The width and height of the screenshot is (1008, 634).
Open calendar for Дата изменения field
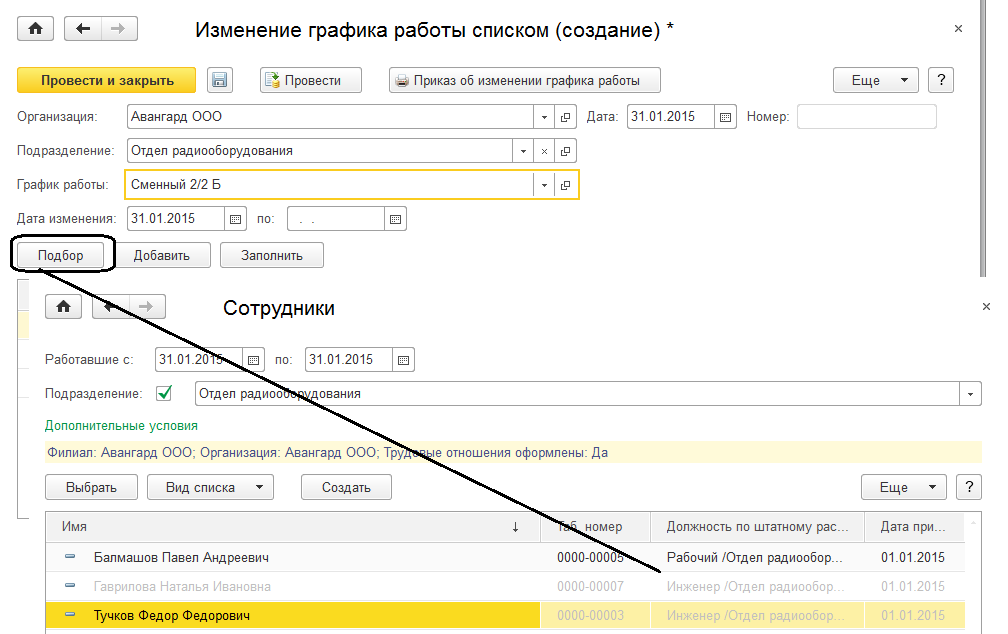click(x=236, y=218)
